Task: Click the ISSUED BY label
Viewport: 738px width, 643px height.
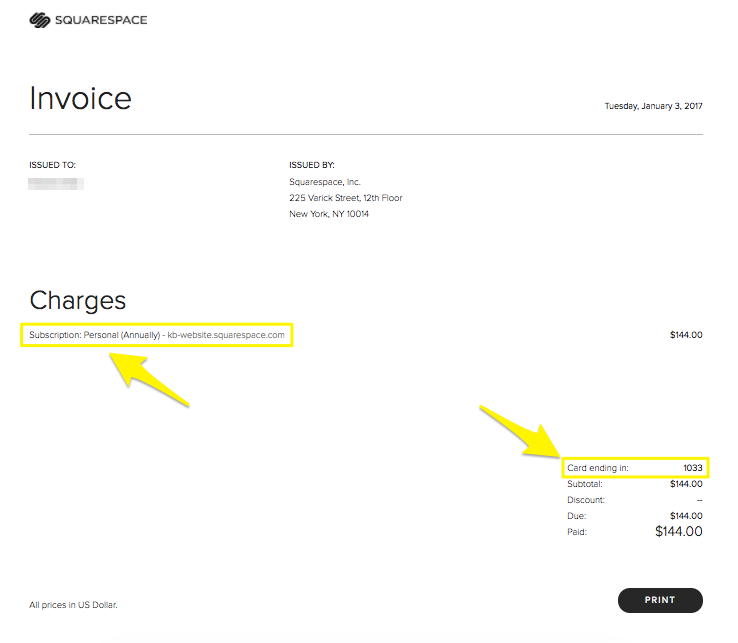Action: 312,165
